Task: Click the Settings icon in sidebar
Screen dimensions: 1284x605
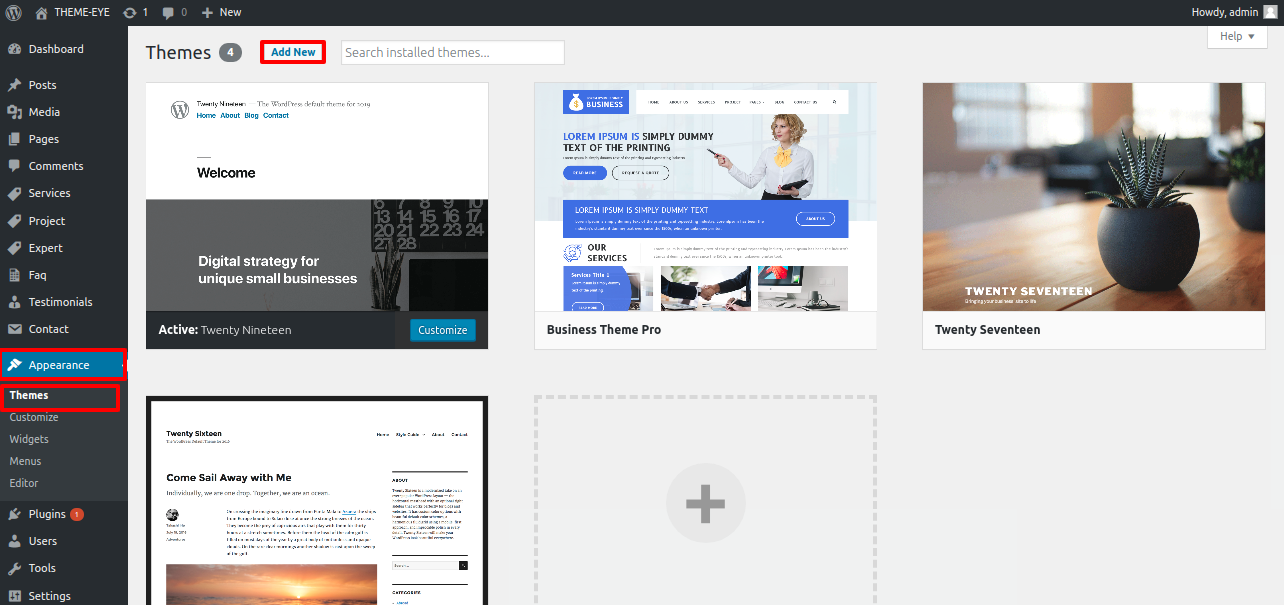Action: 14,596
